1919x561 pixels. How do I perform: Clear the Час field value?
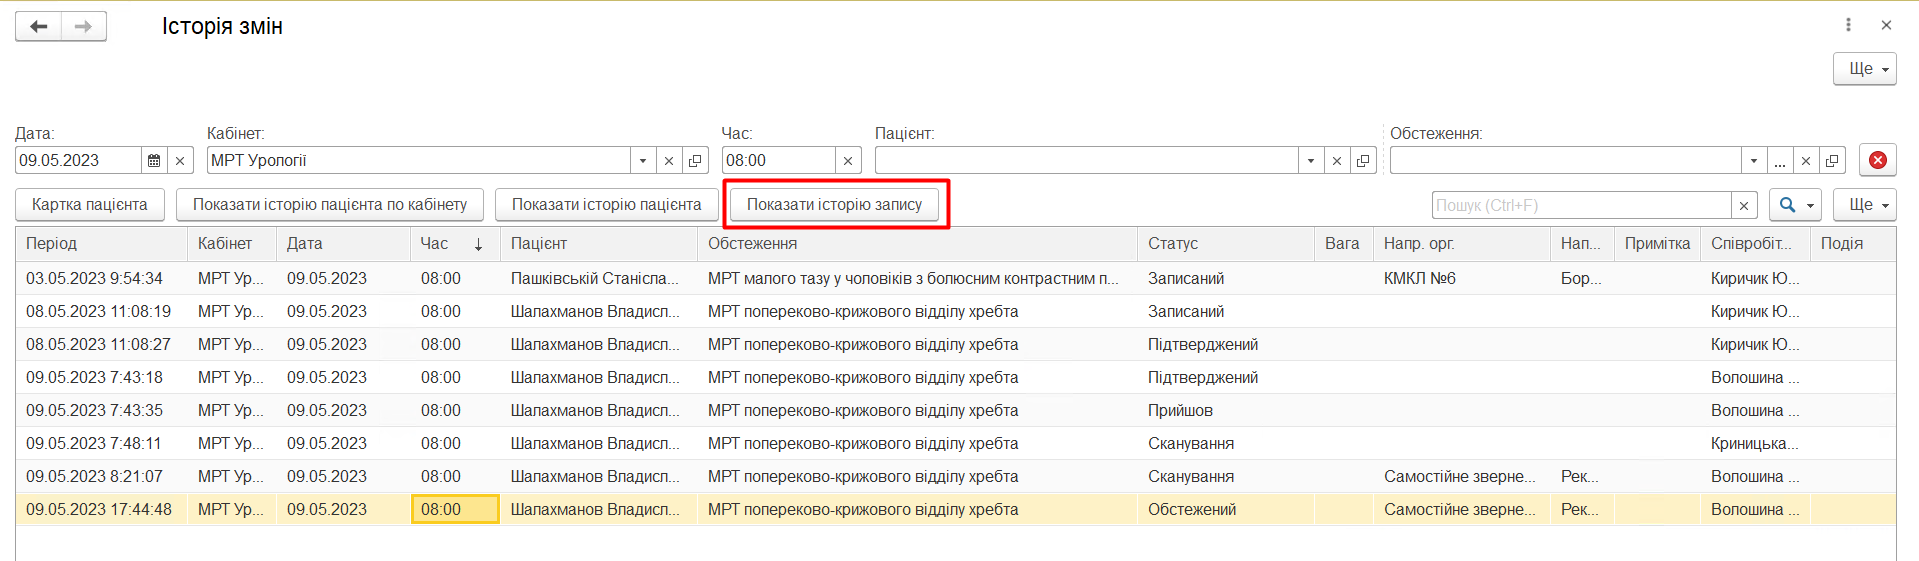pyautogui.click(x=848, y=160)
